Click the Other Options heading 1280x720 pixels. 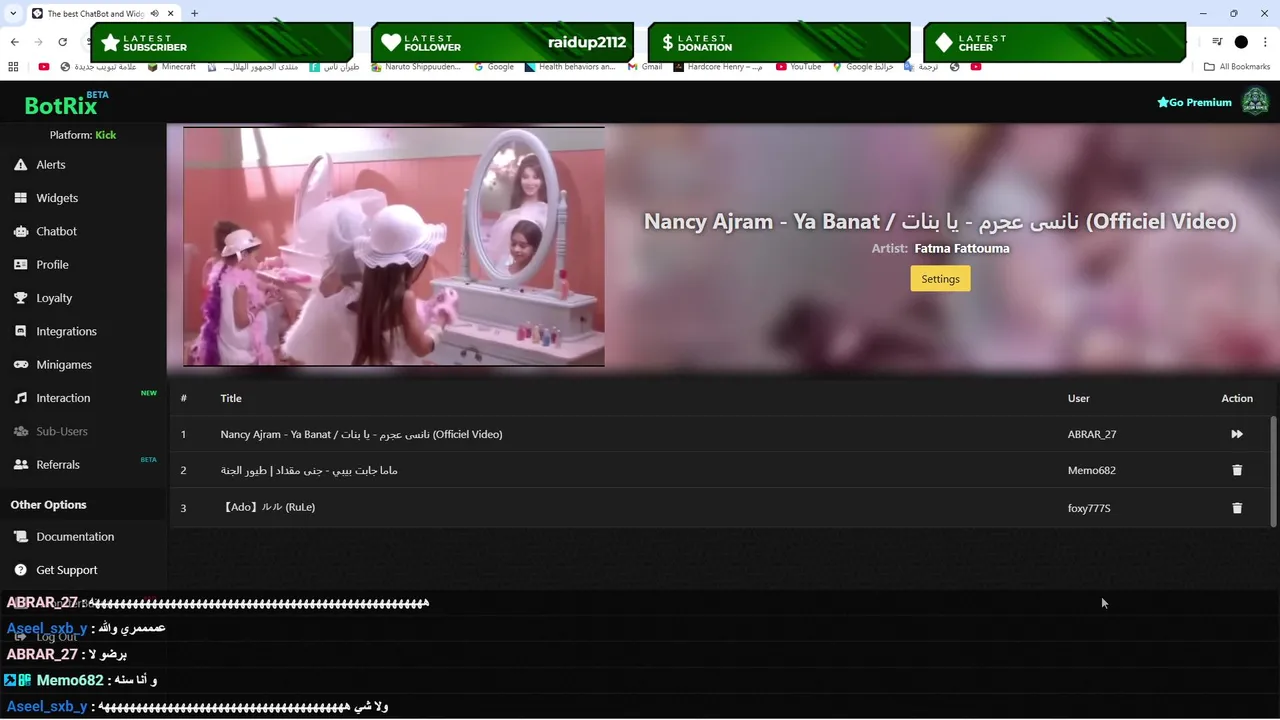[48, 505]
